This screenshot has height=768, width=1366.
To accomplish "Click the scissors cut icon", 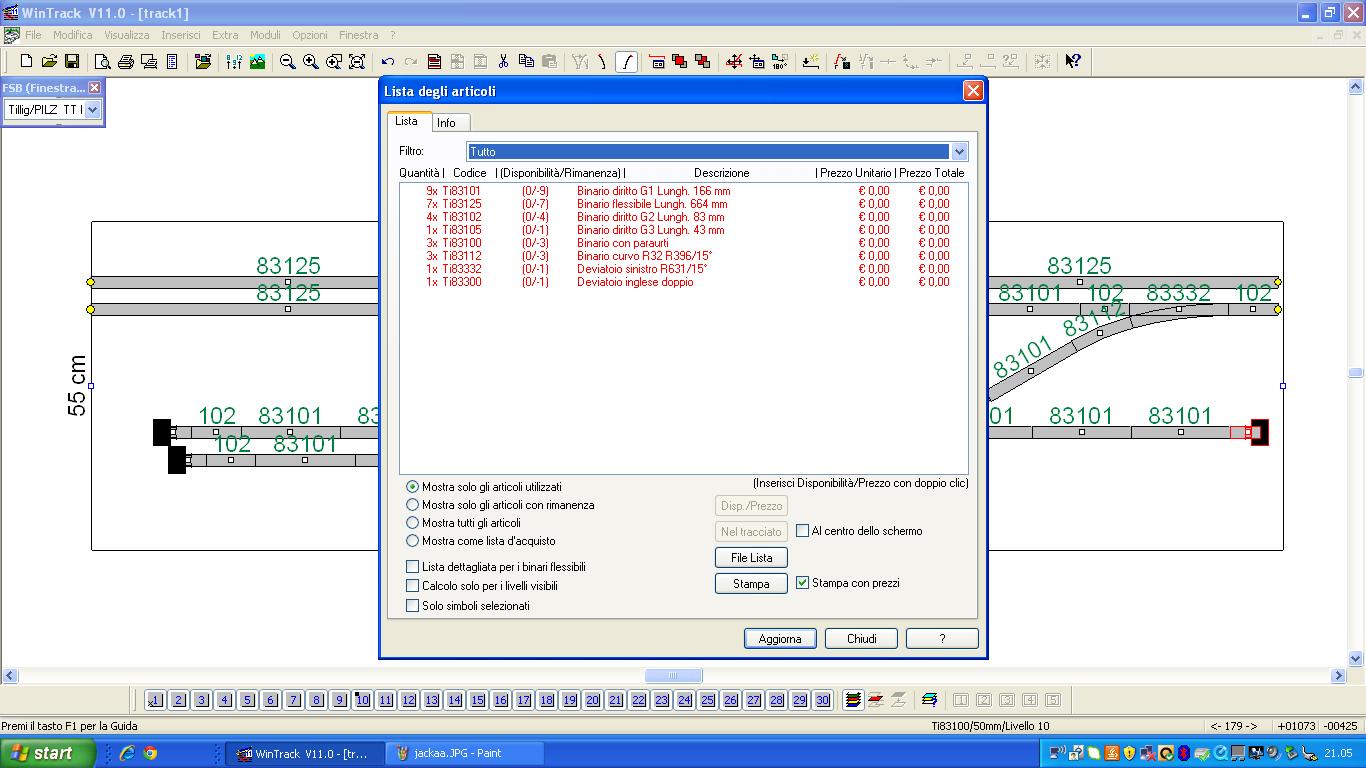I will pyautogui.click(x=503, y=61).
